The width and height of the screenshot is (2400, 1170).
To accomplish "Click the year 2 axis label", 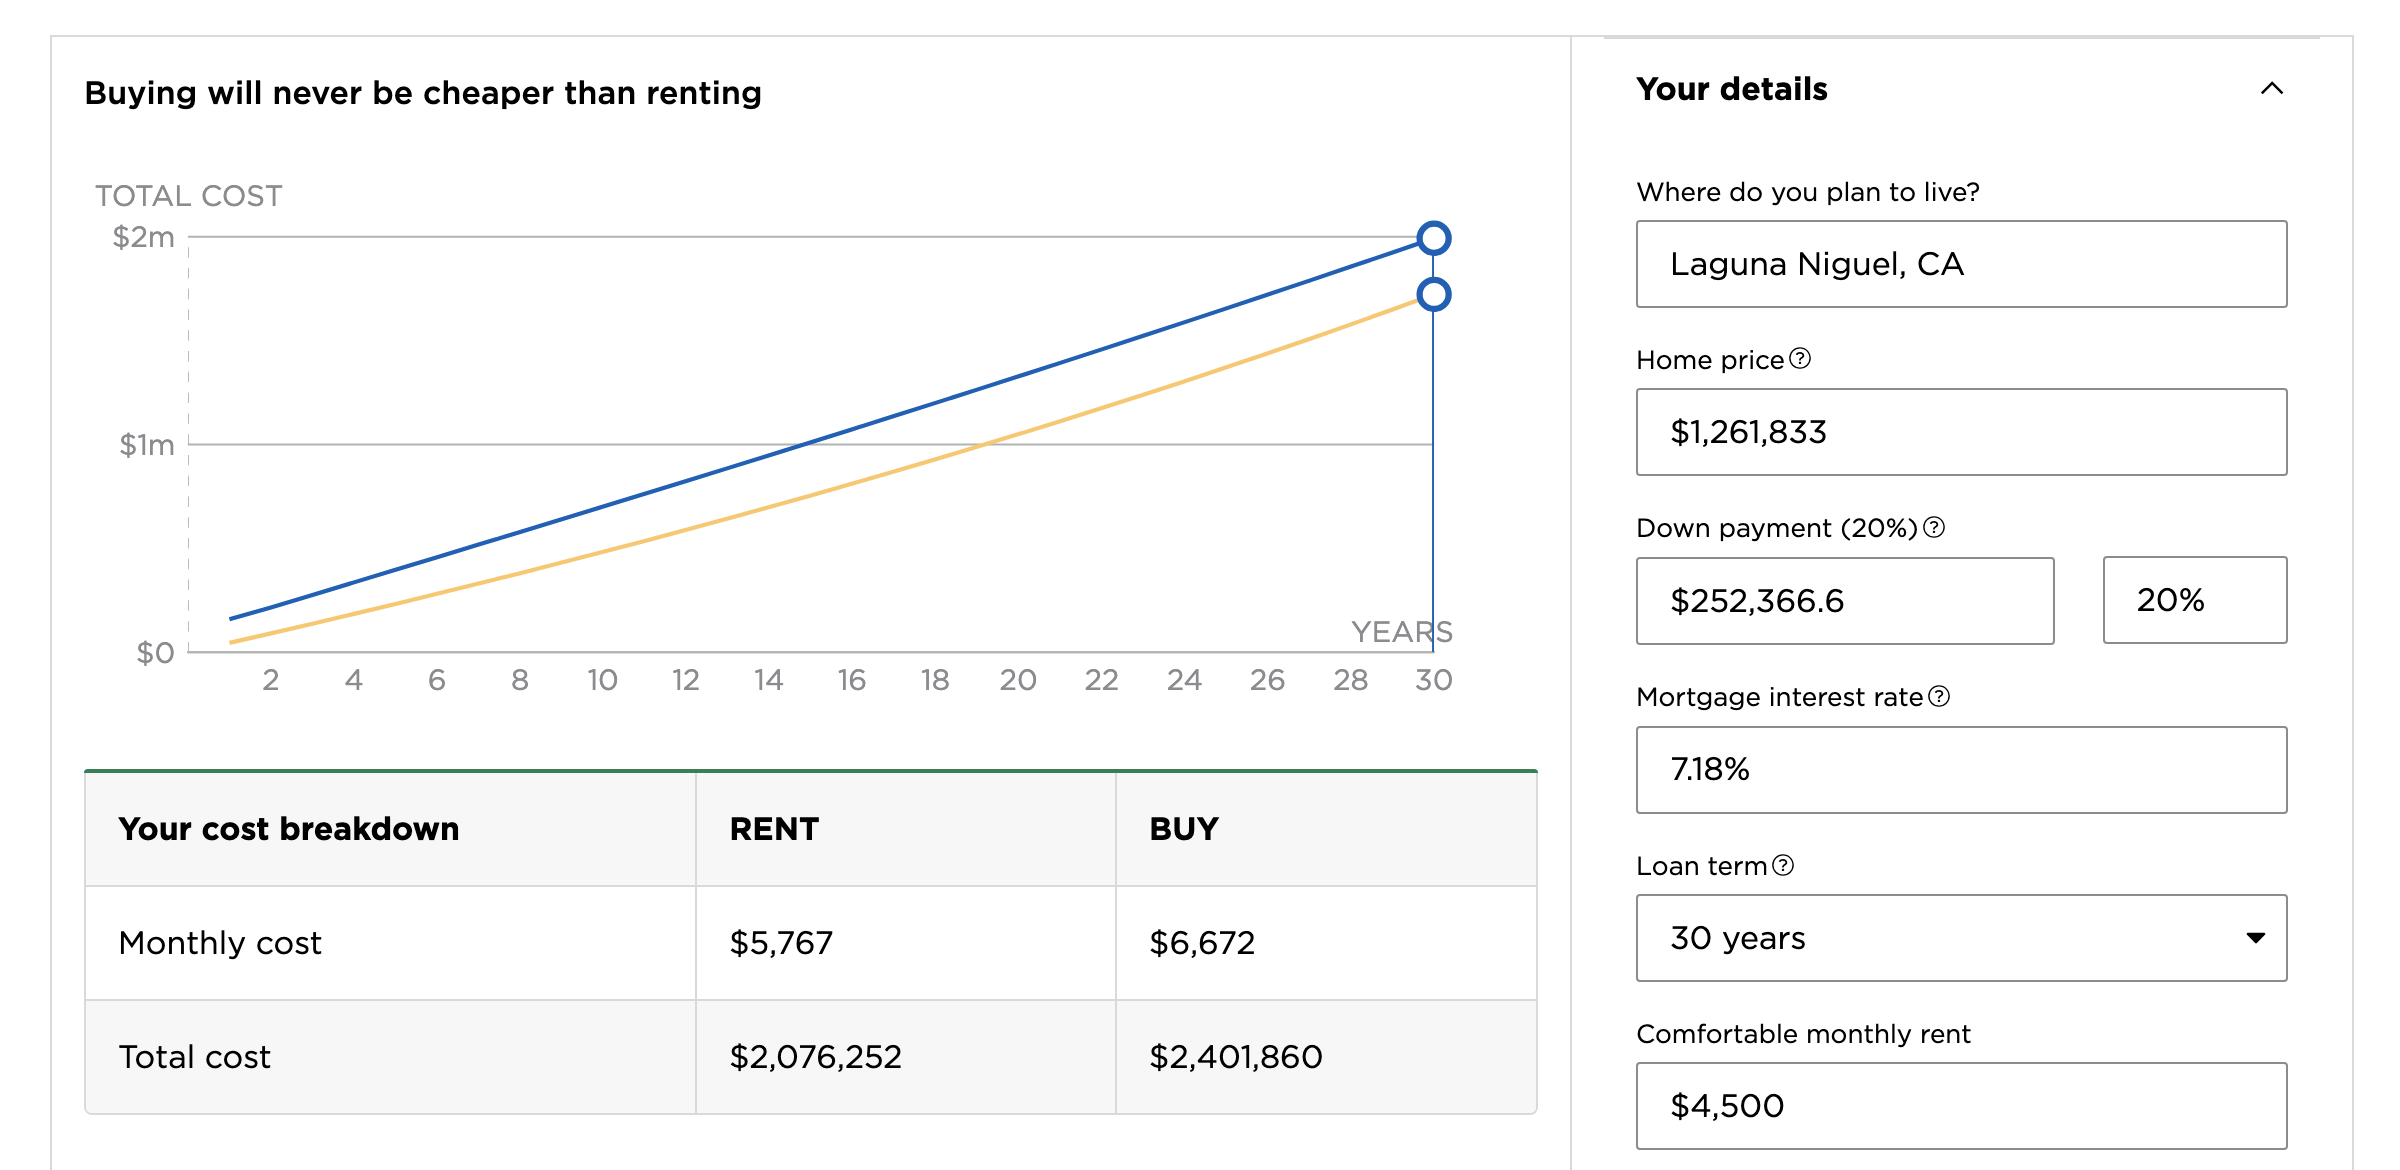I will 270,681.
